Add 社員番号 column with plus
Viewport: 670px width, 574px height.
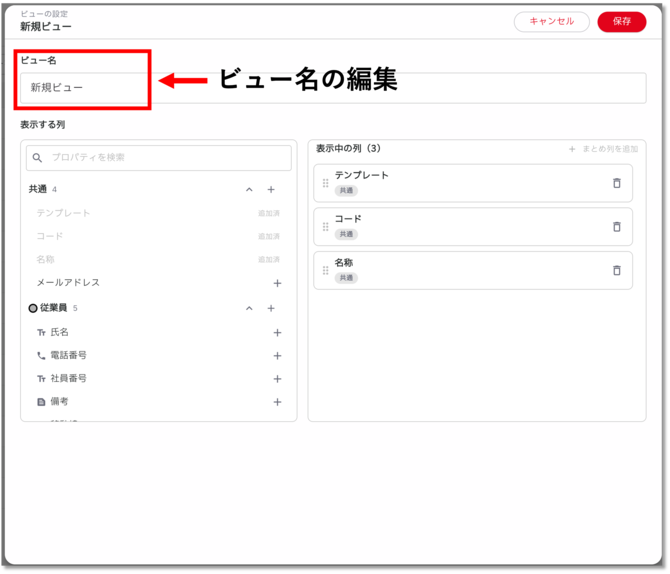coord(277,379)
